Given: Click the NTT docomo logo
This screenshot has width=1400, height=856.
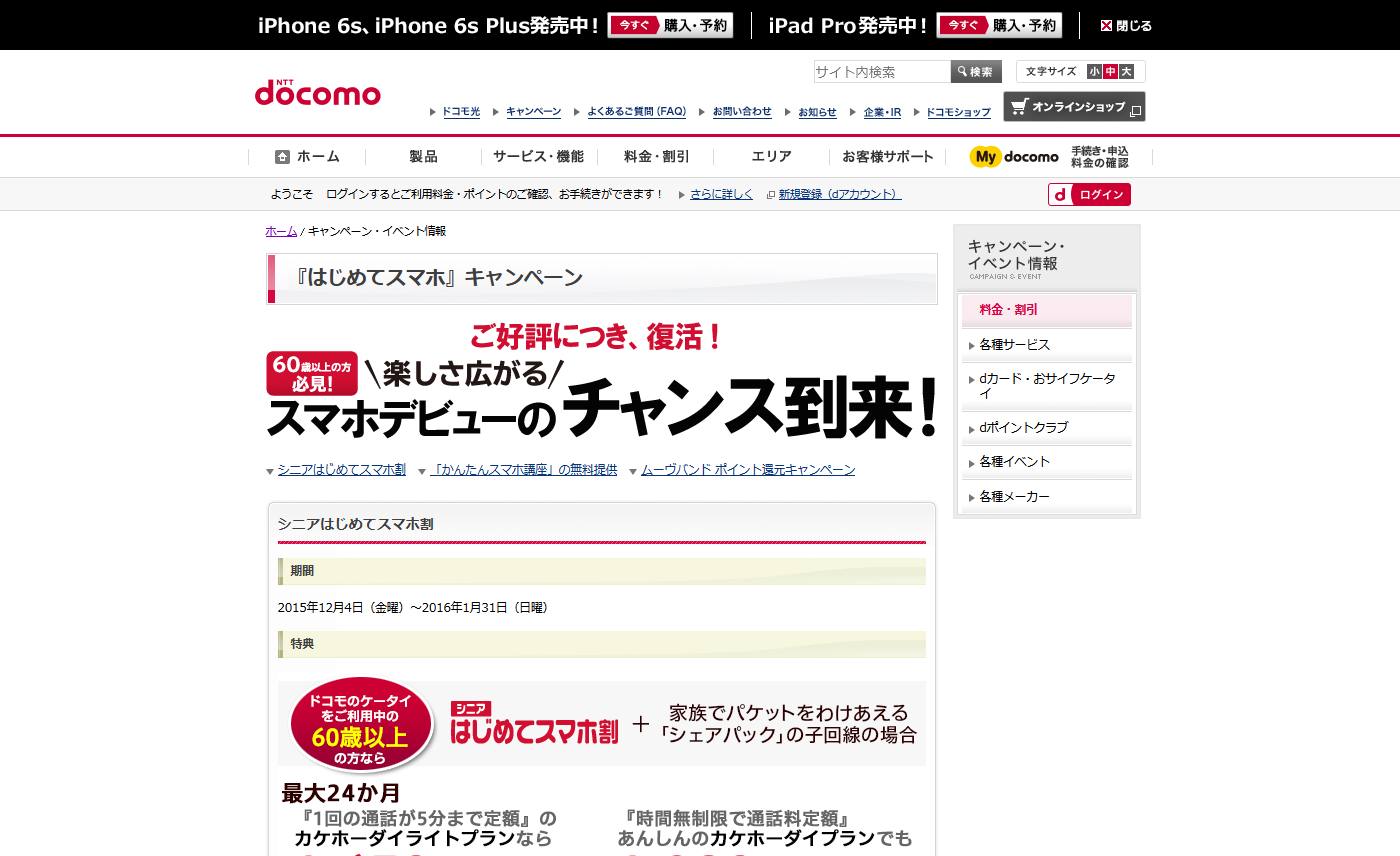Looking at the screenshot, I should [317, 91].
